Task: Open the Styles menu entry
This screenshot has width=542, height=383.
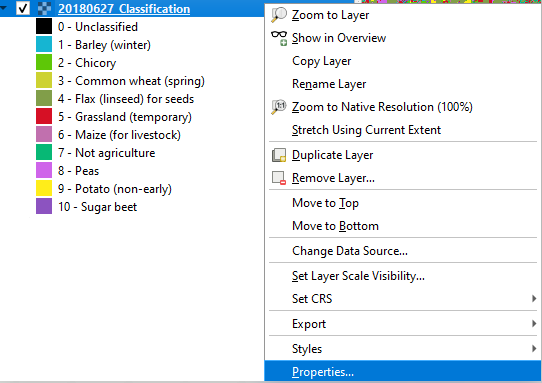Action: (403, 348)
